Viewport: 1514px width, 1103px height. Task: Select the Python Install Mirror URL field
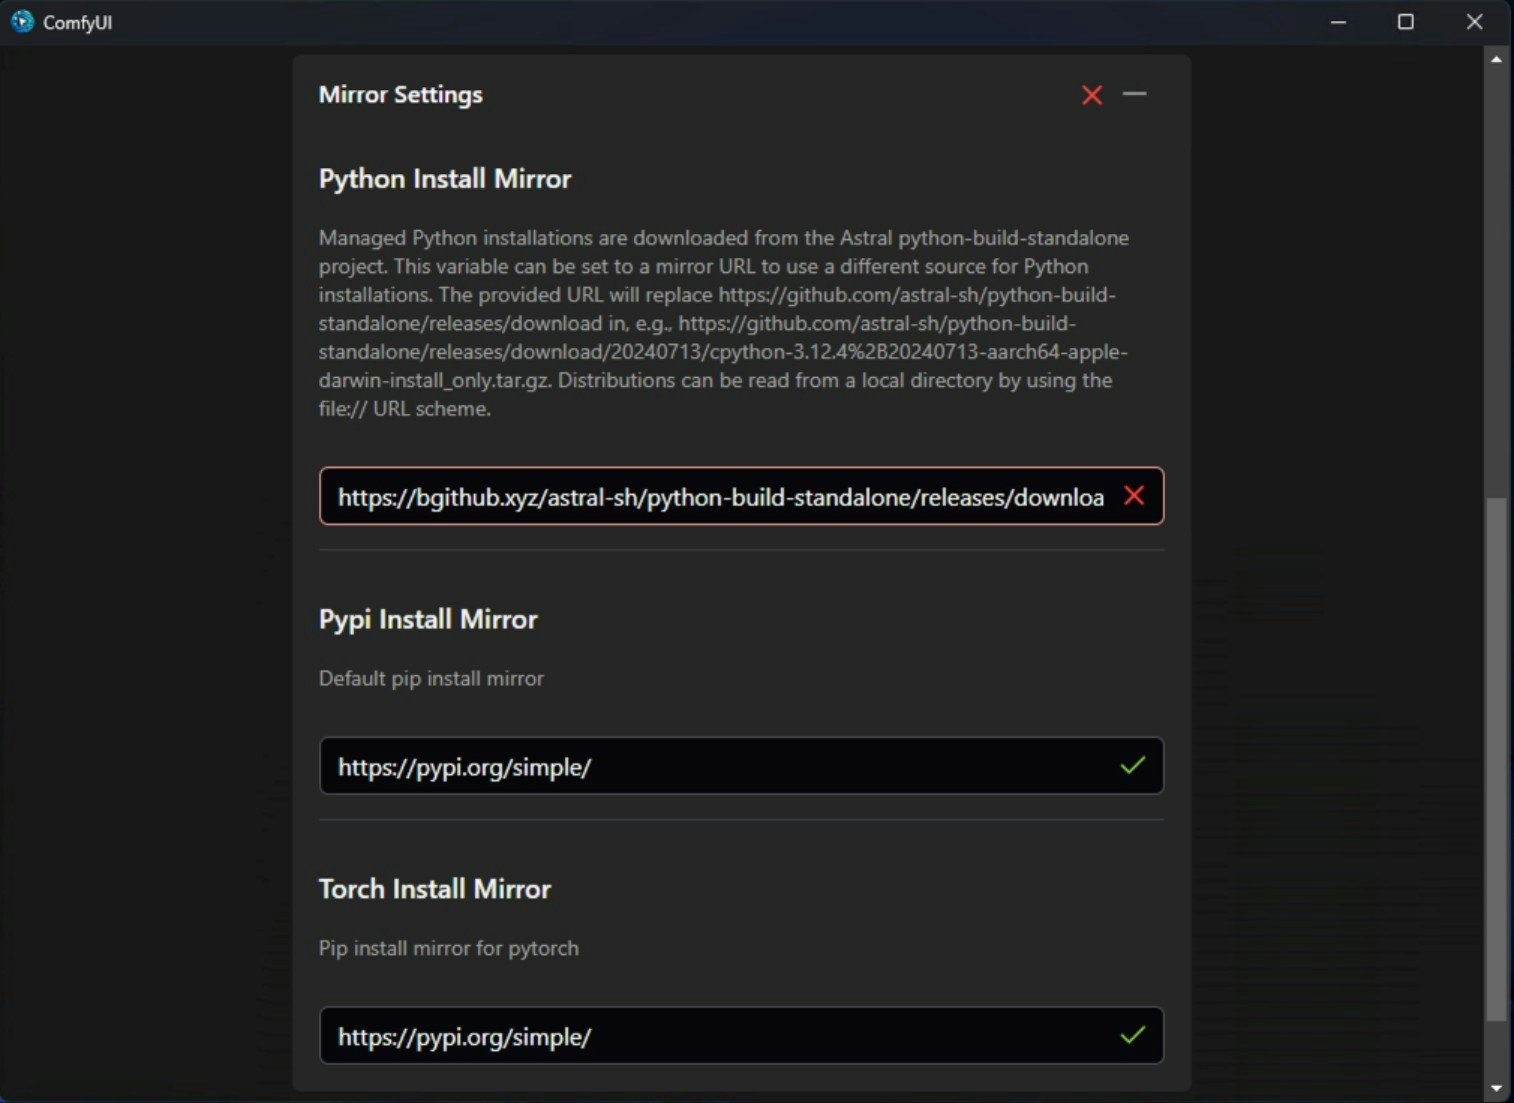tap(700, 496)
